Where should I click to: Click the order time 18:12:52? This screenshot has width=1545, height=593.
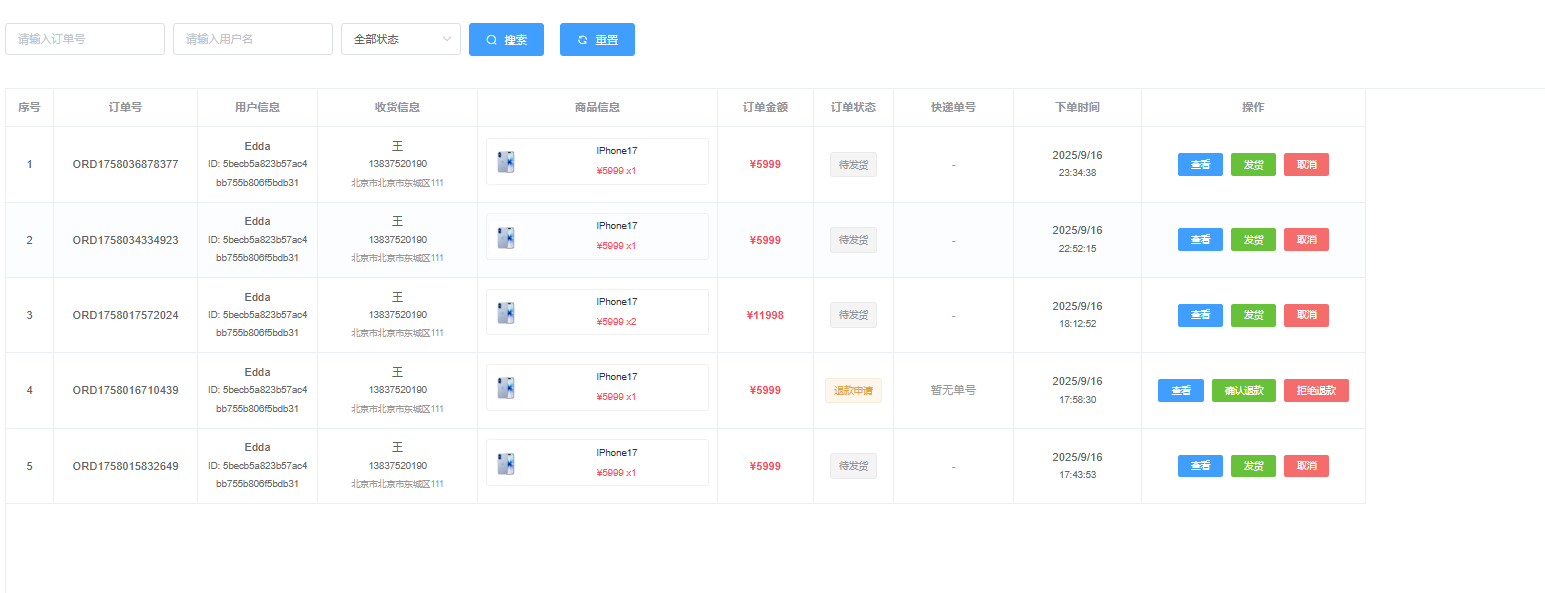1077,324
